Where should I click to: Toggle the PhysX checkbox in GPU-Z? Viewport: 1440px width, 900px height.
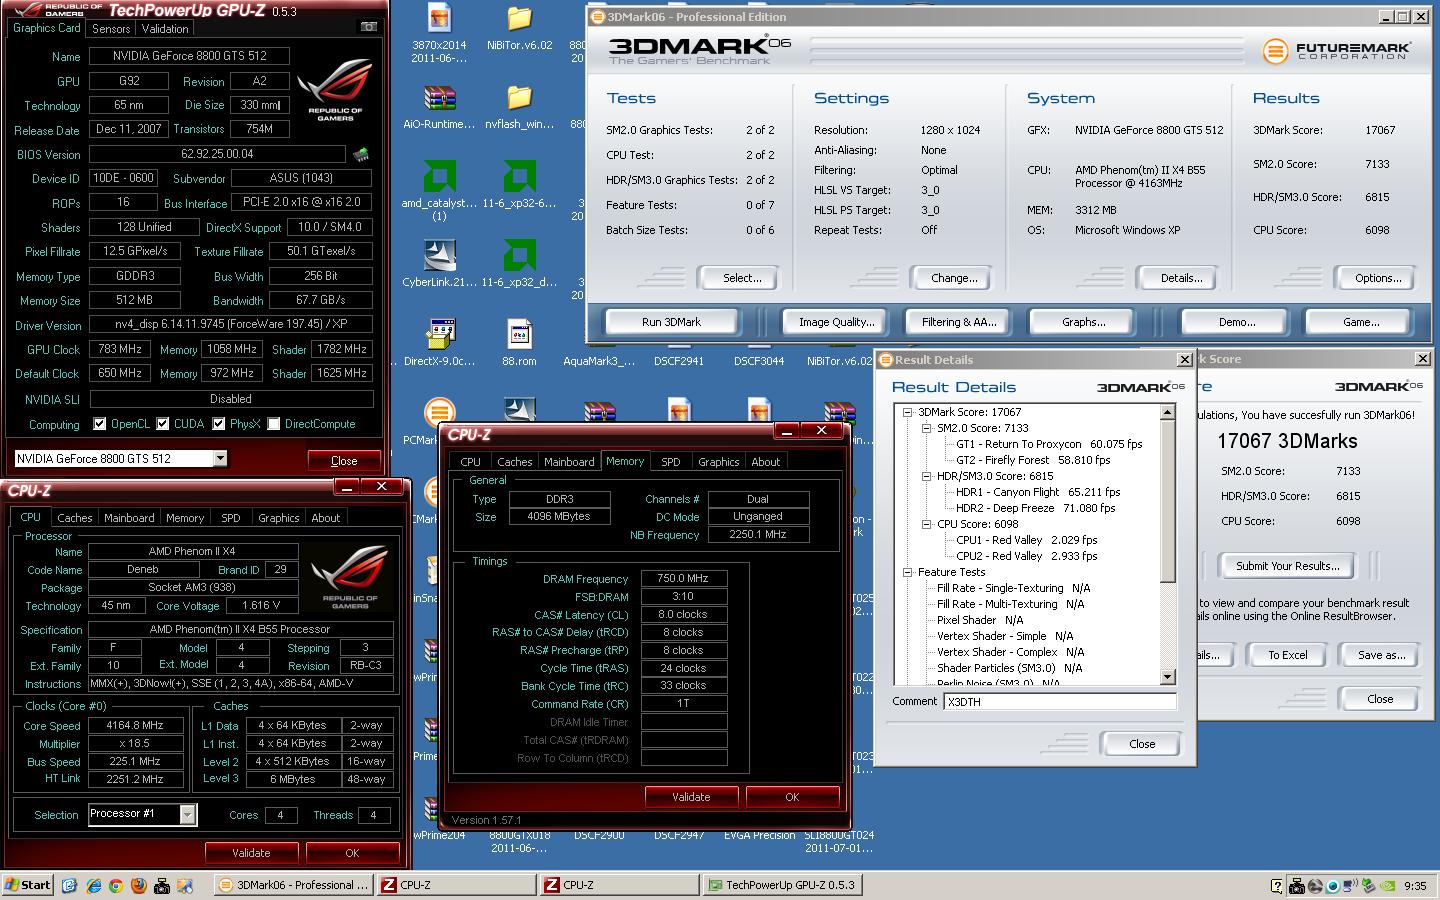(219, 424)
